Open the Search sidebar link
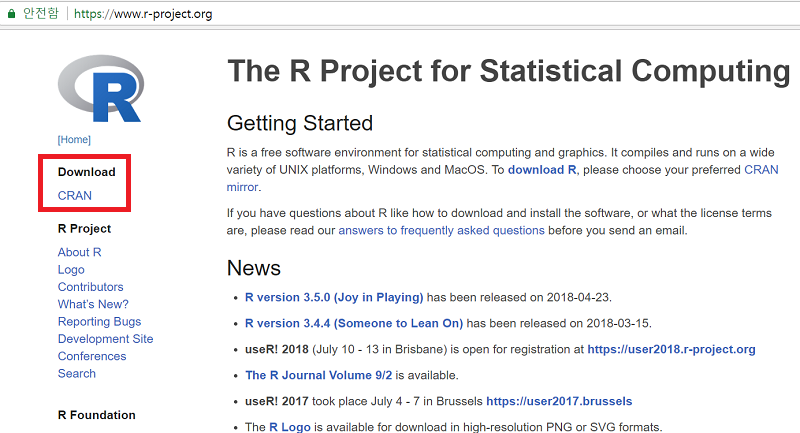 tap(77, 374)
